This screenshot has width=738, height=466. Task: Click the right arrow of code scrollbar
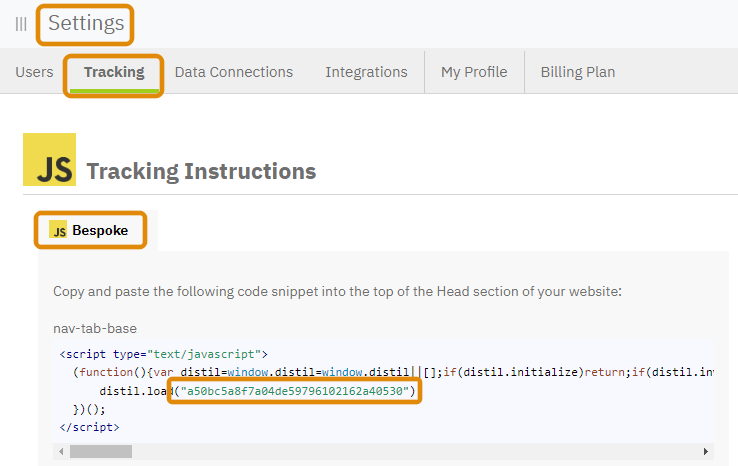pos(706,451)
